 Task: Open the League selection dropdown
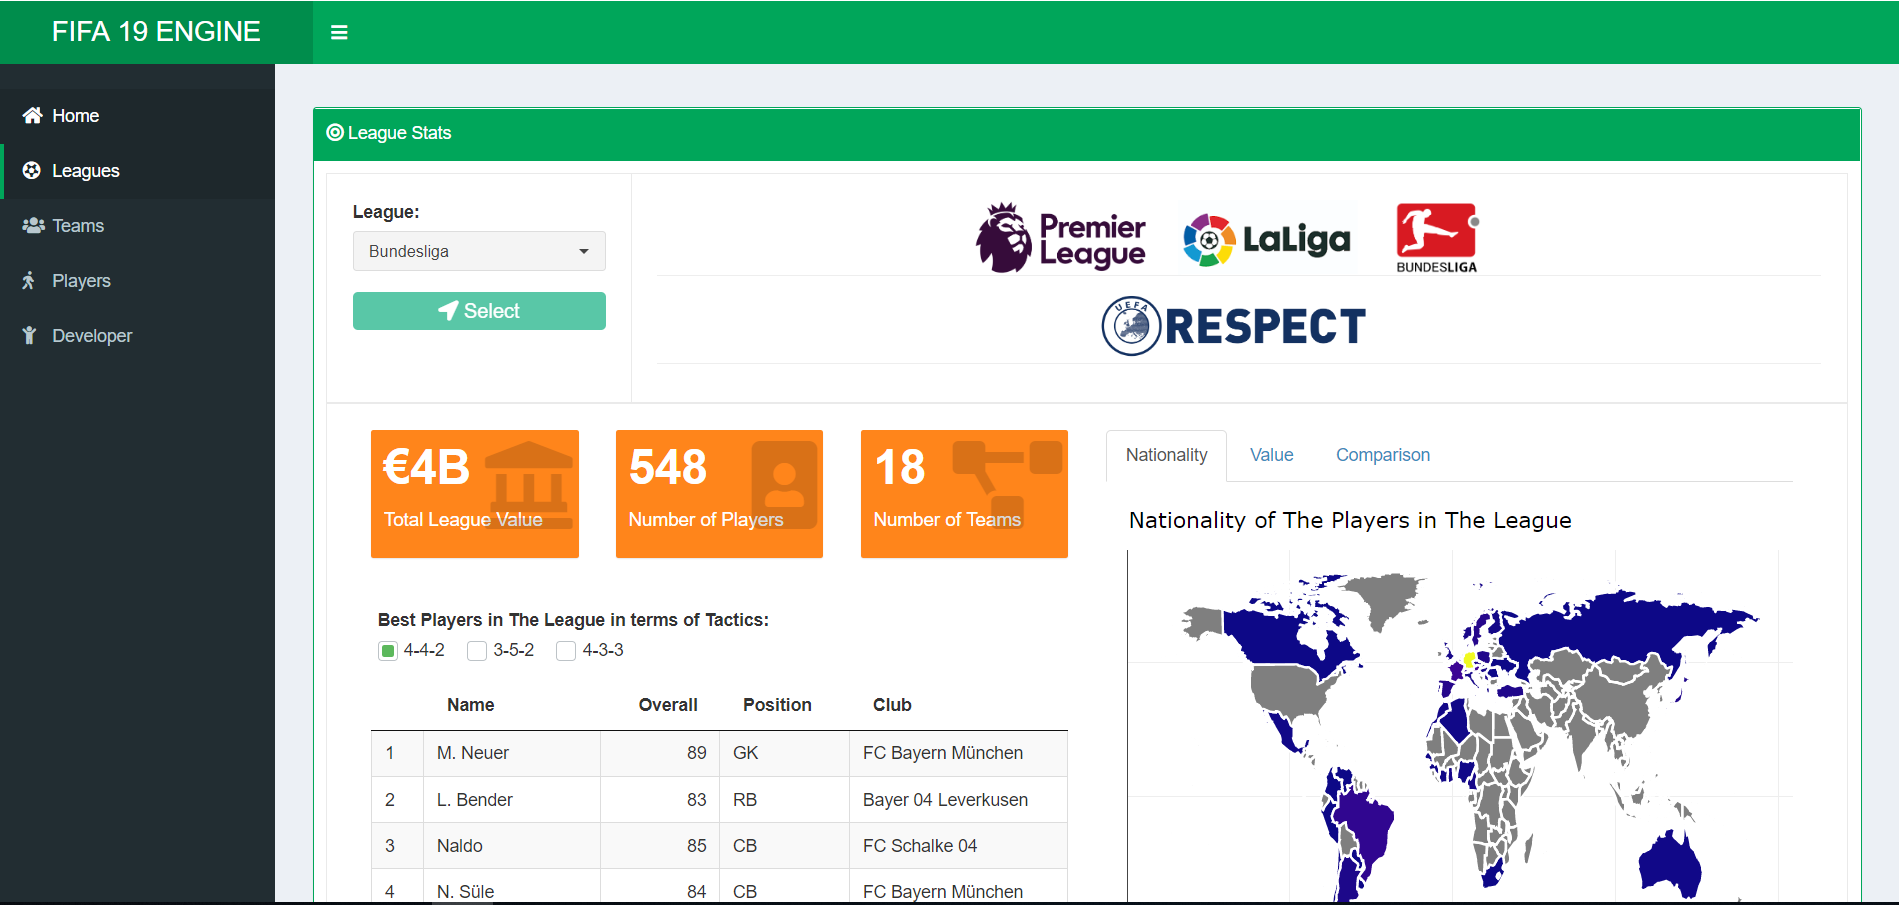(x=479, y=251)
